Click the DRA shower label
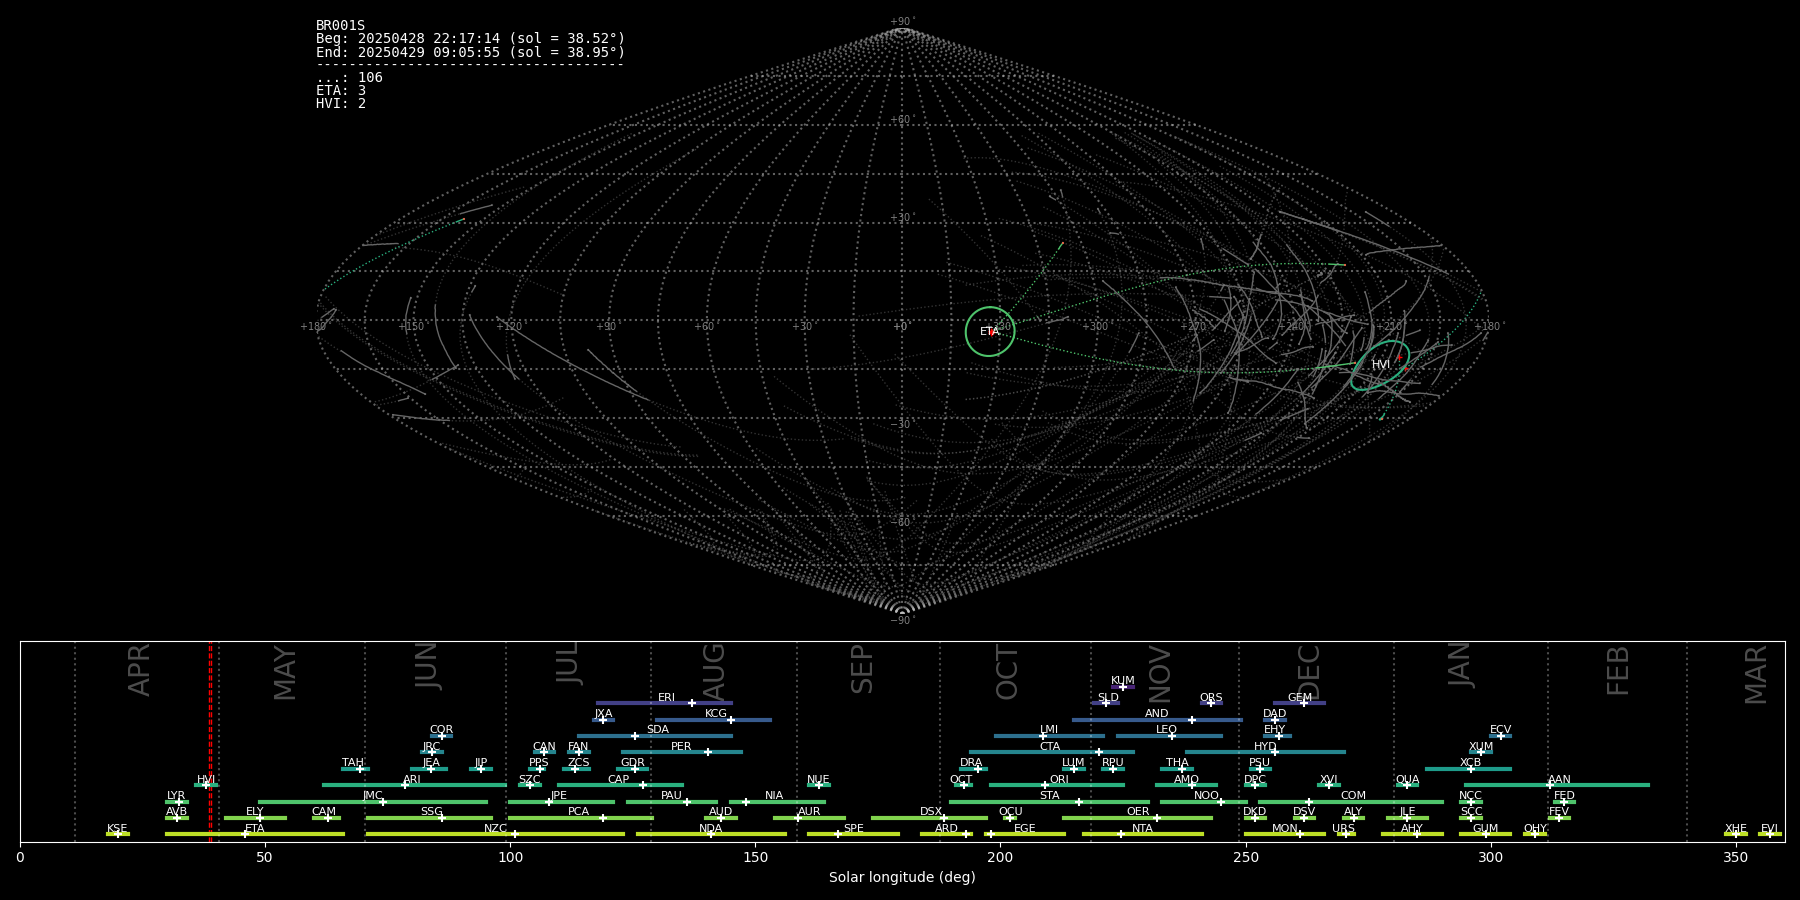 tap(971, 763)
